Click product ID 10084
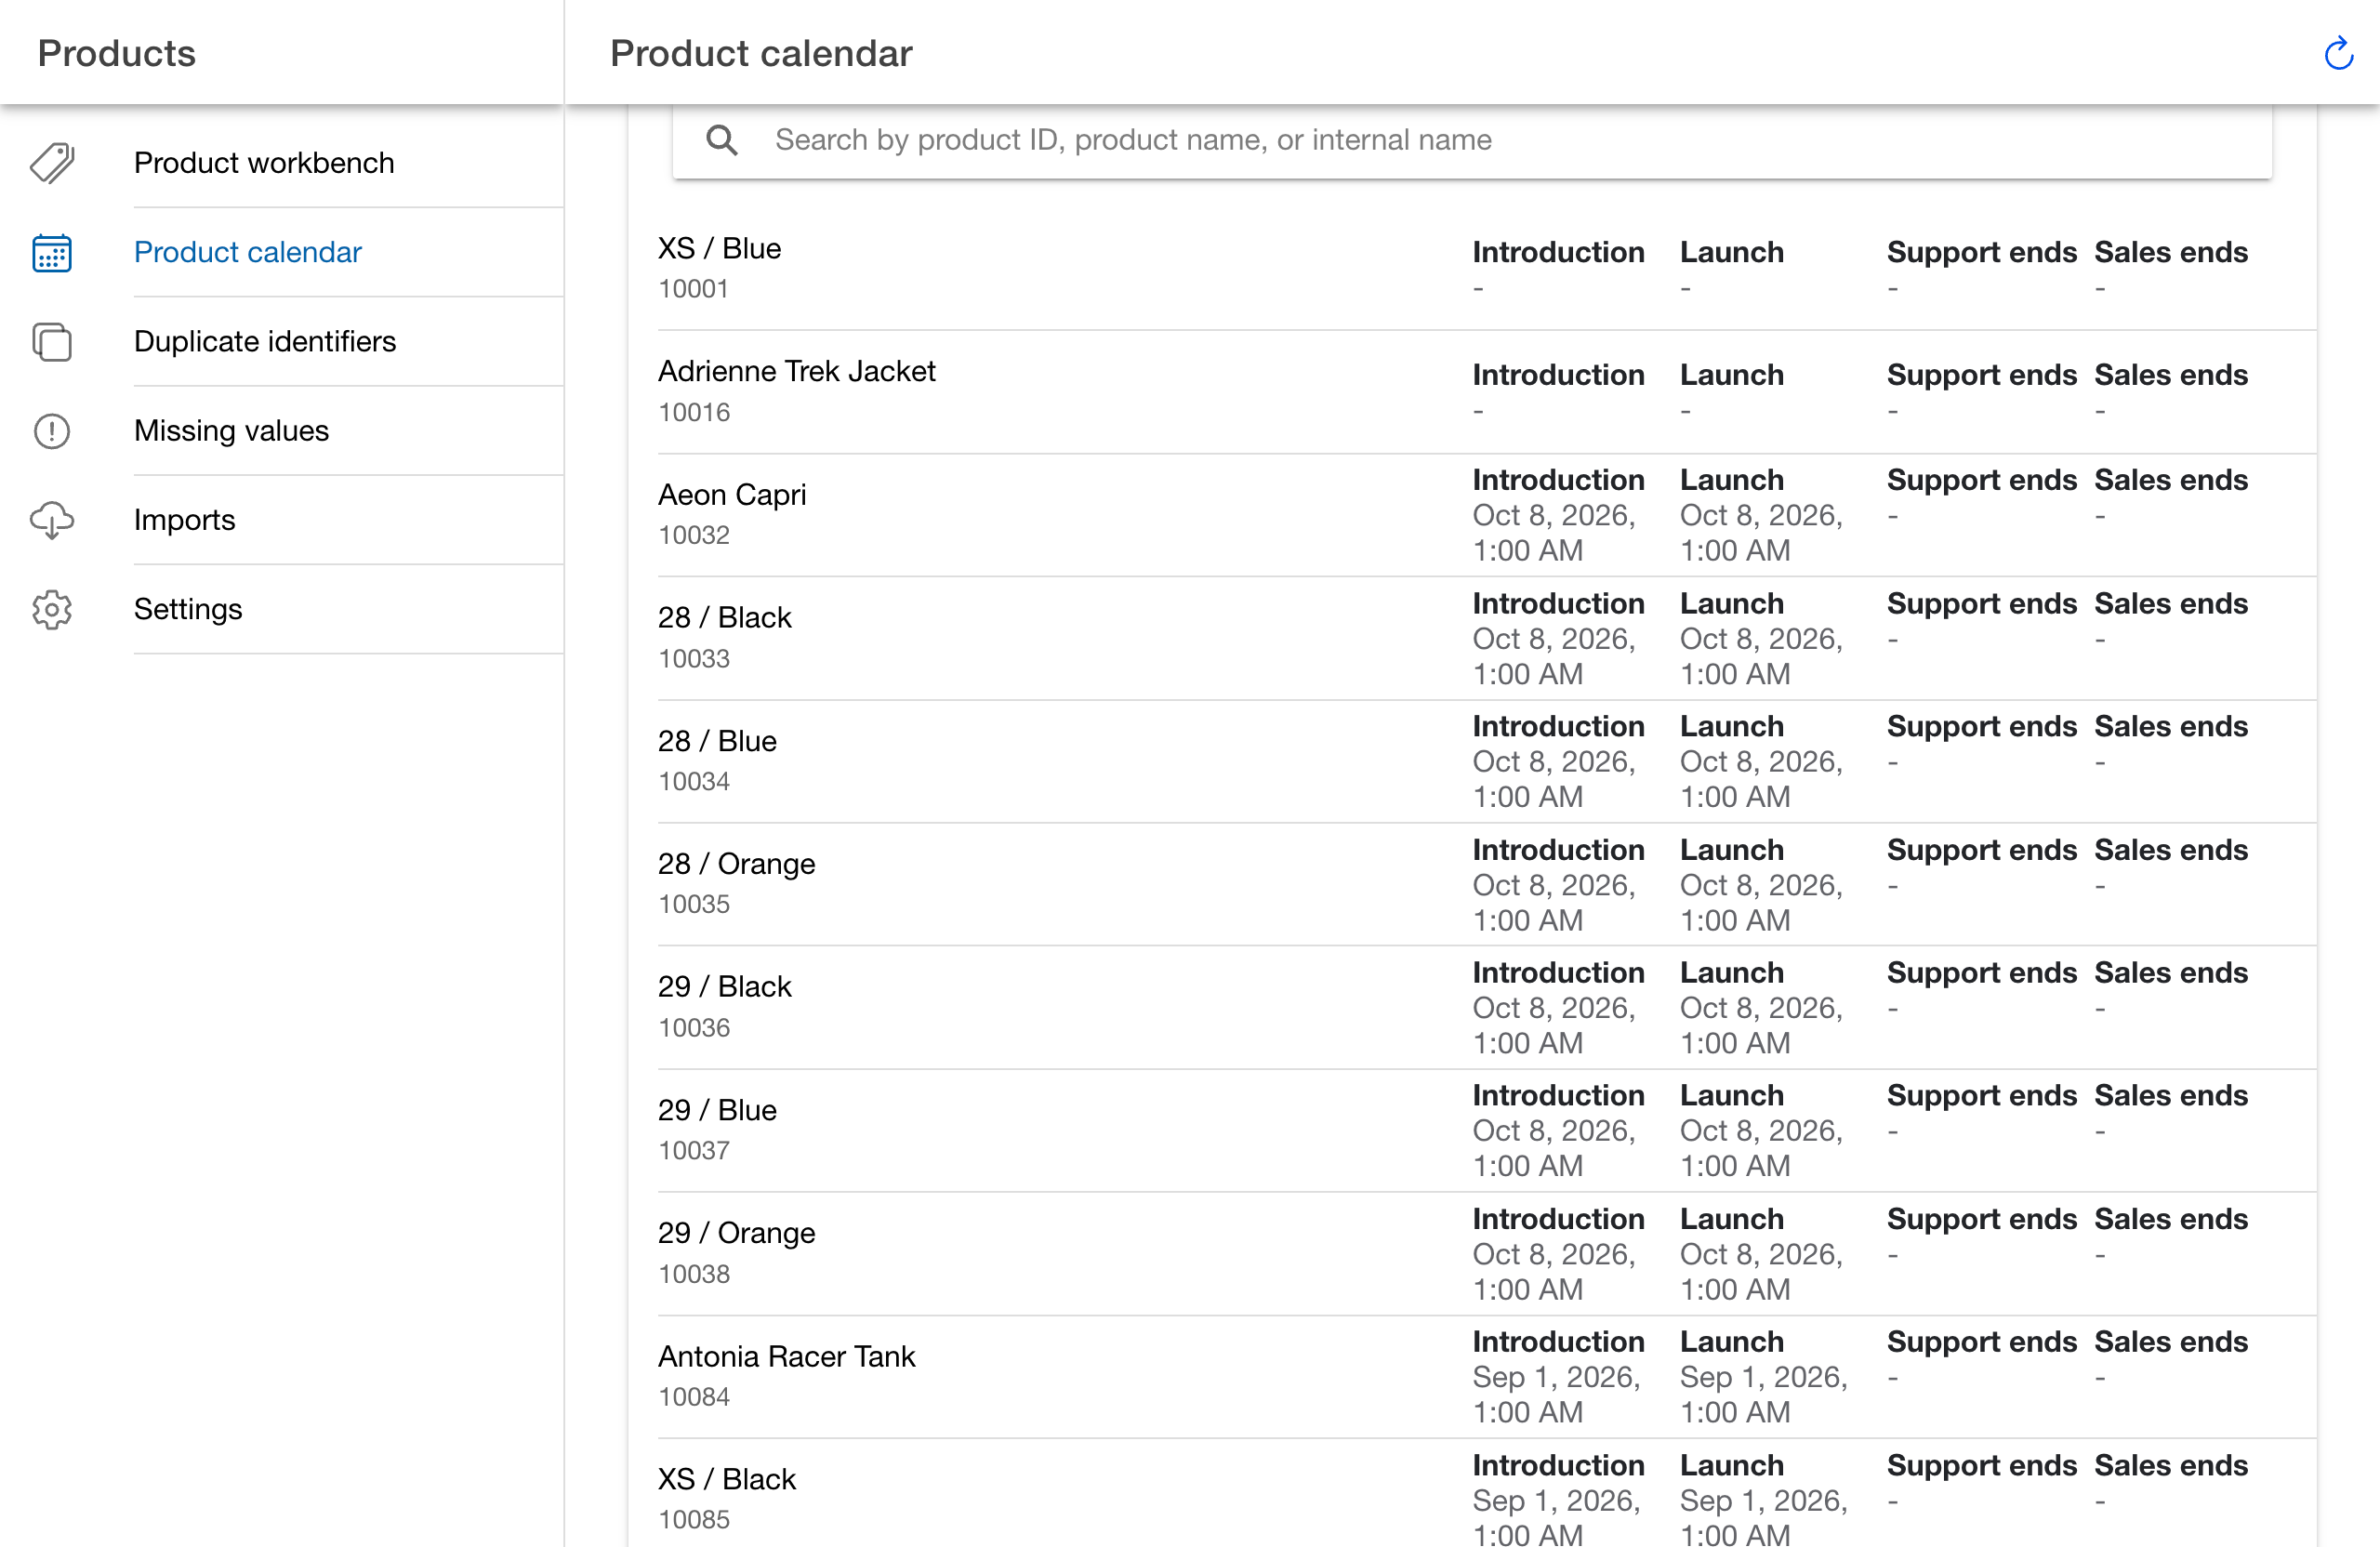The height and width of the screenshot is (1547, 2380). (693, 1397)
